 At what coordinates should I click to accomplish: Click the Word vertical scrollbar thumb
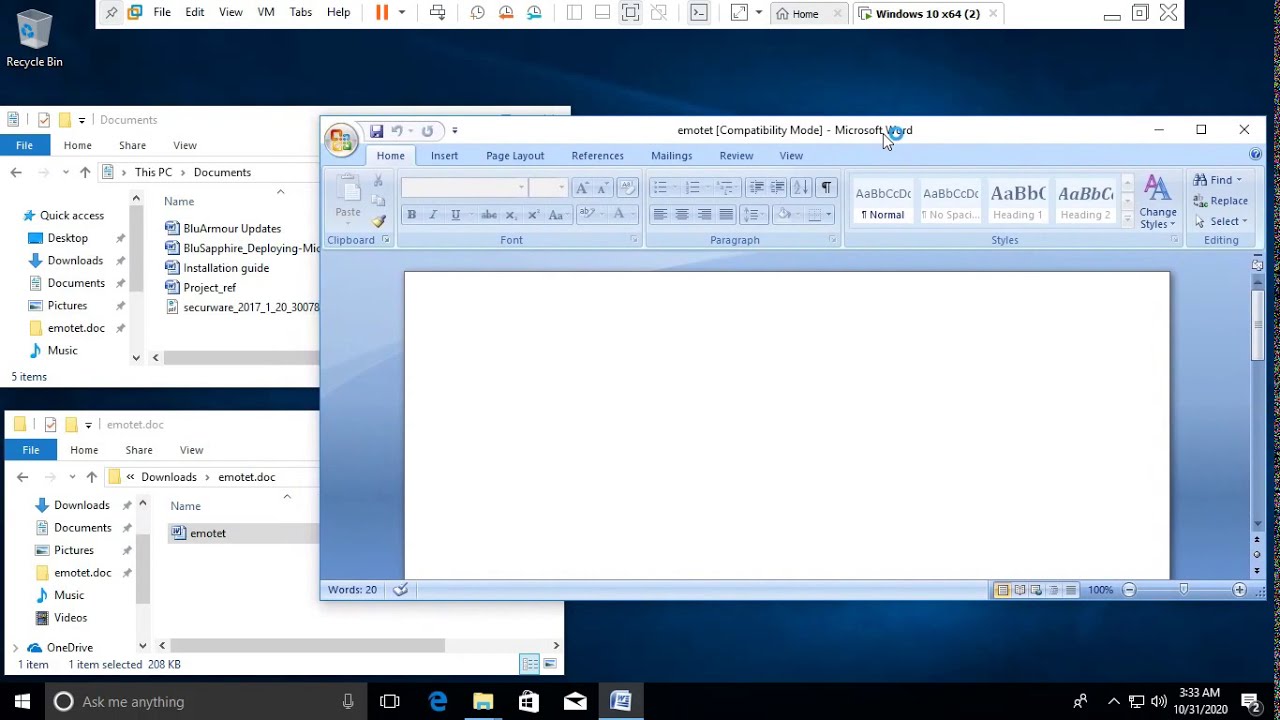1257,323
